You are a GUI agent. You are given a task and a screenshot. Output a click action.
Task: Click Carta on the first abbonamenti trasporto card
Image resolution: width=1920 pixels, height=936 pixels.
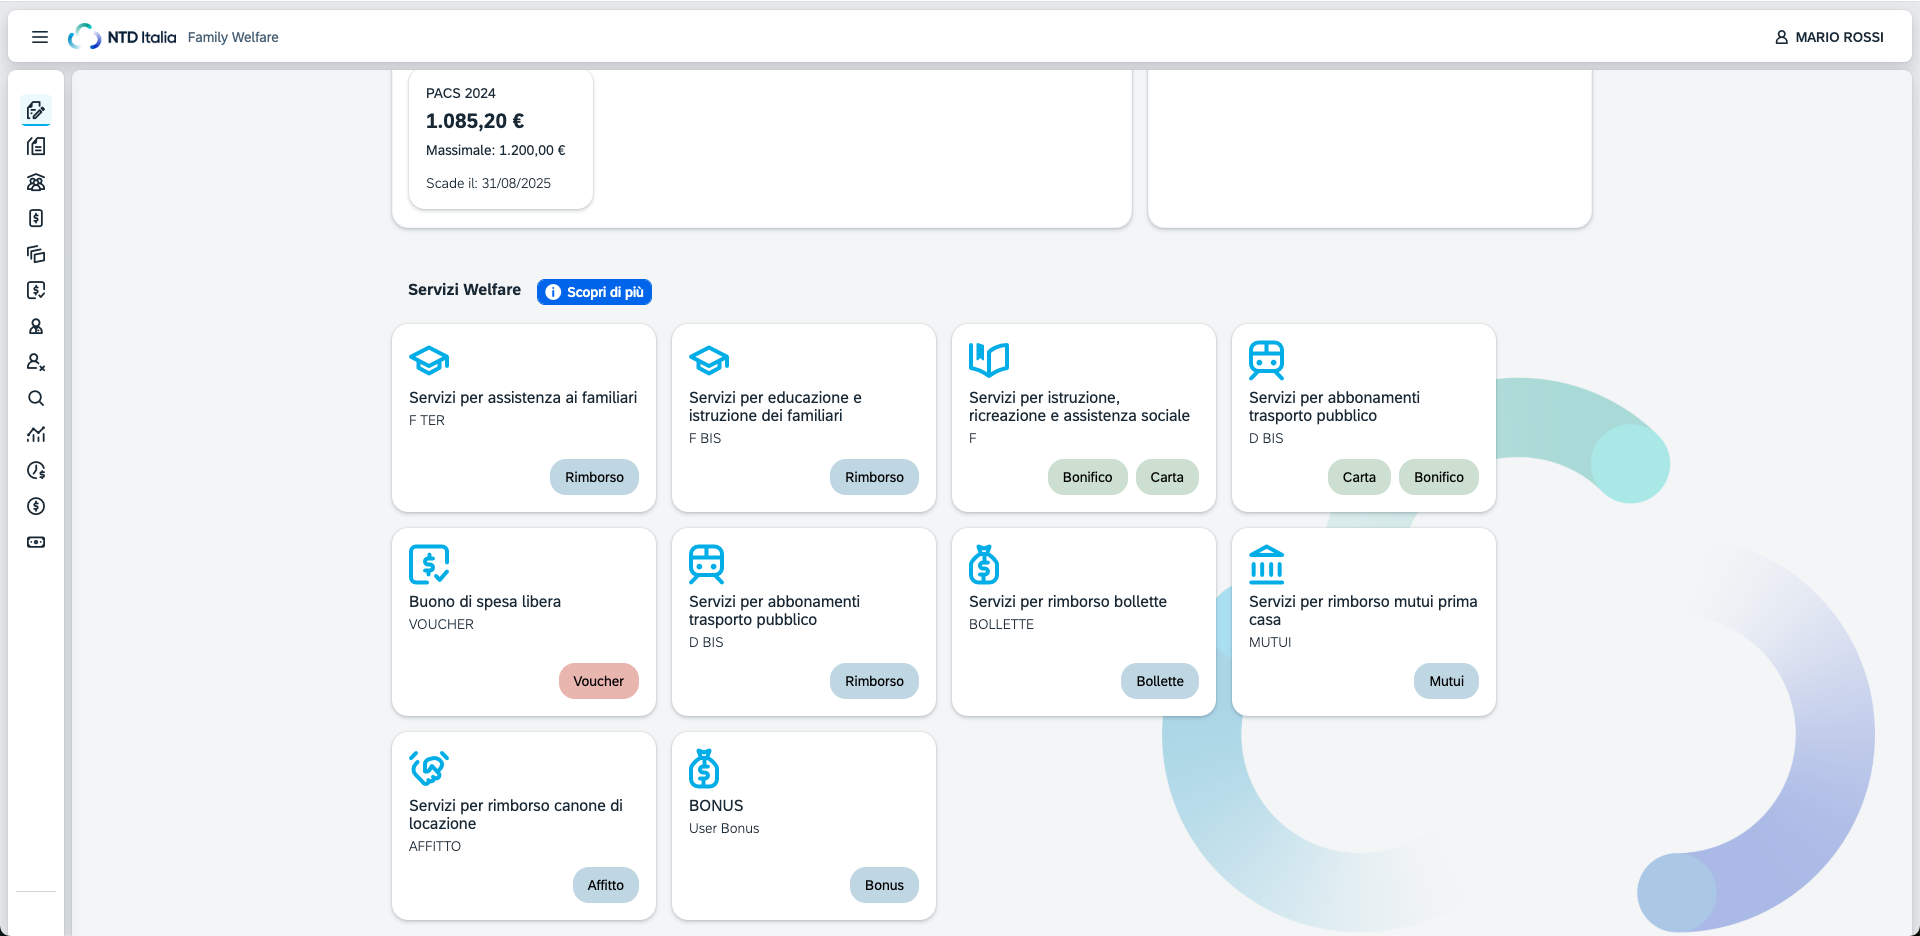coord(1359,477)
